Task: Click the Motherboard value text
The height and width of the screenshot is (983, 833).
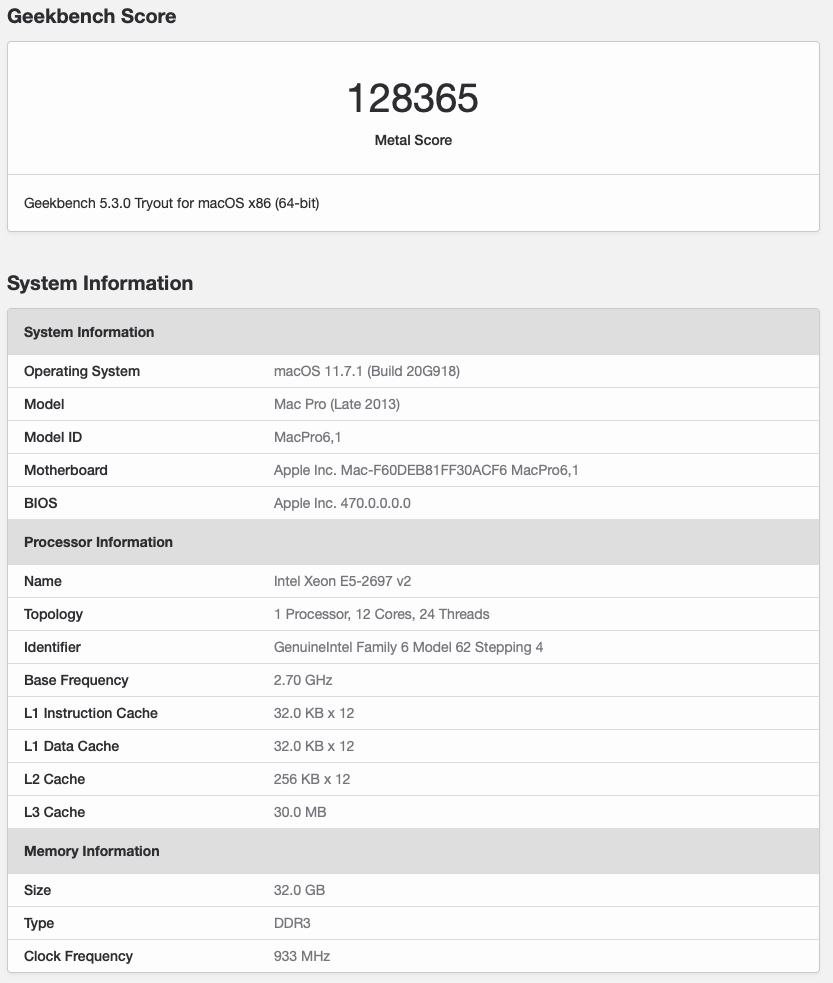Action: coord(426,470)
